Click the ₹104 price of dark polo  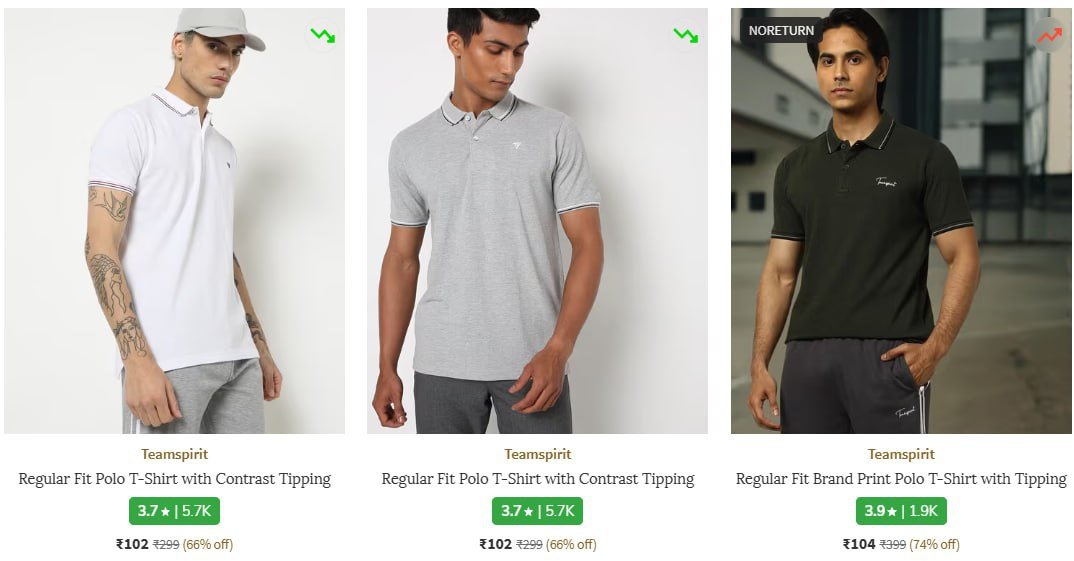[859, 544]
